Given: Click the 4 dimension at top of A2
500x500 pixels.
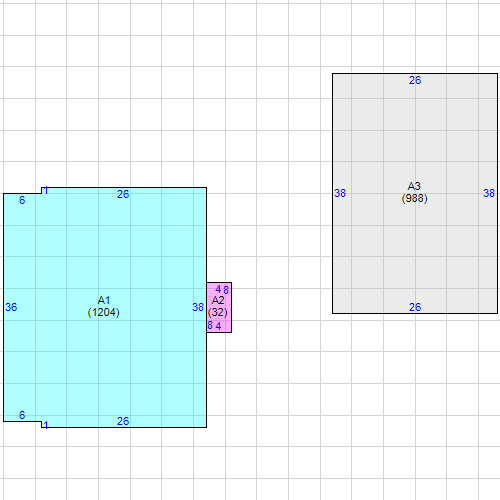Looking at the screenshot, I should click(218, 289).
